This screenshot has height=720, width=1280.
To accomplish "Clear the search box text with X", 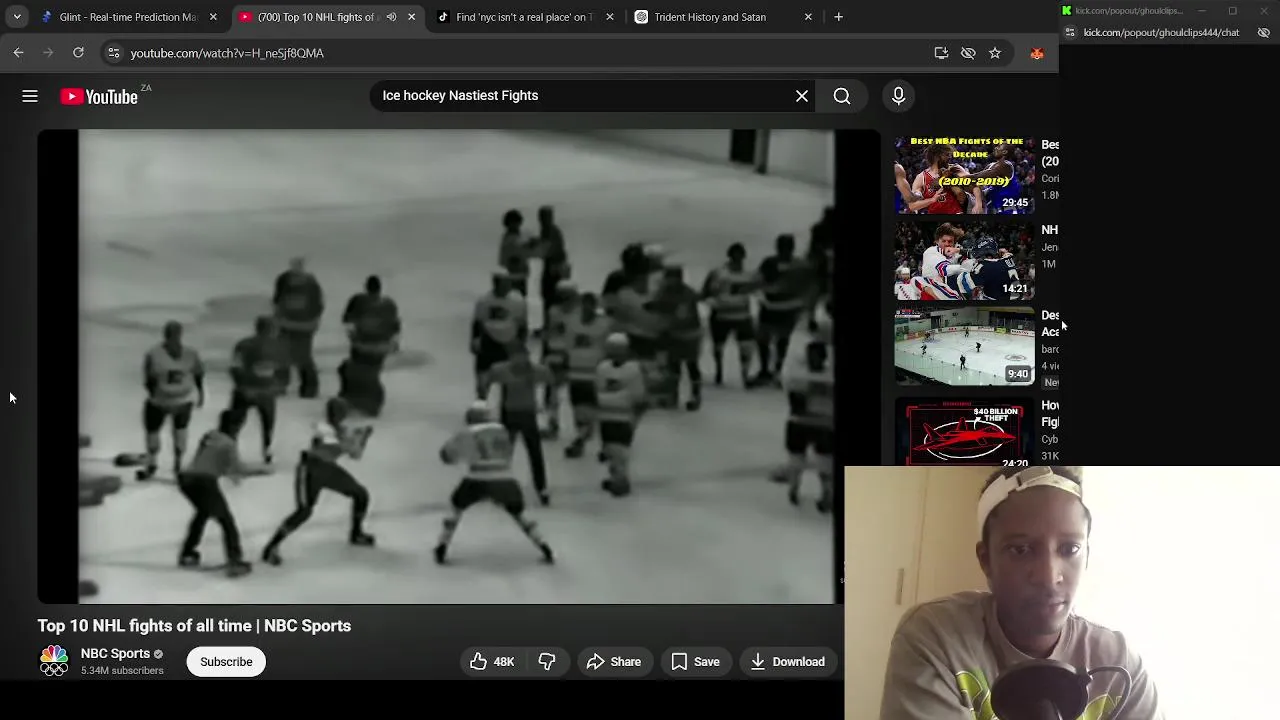I will pyautogui.click(x=802, y=96).
